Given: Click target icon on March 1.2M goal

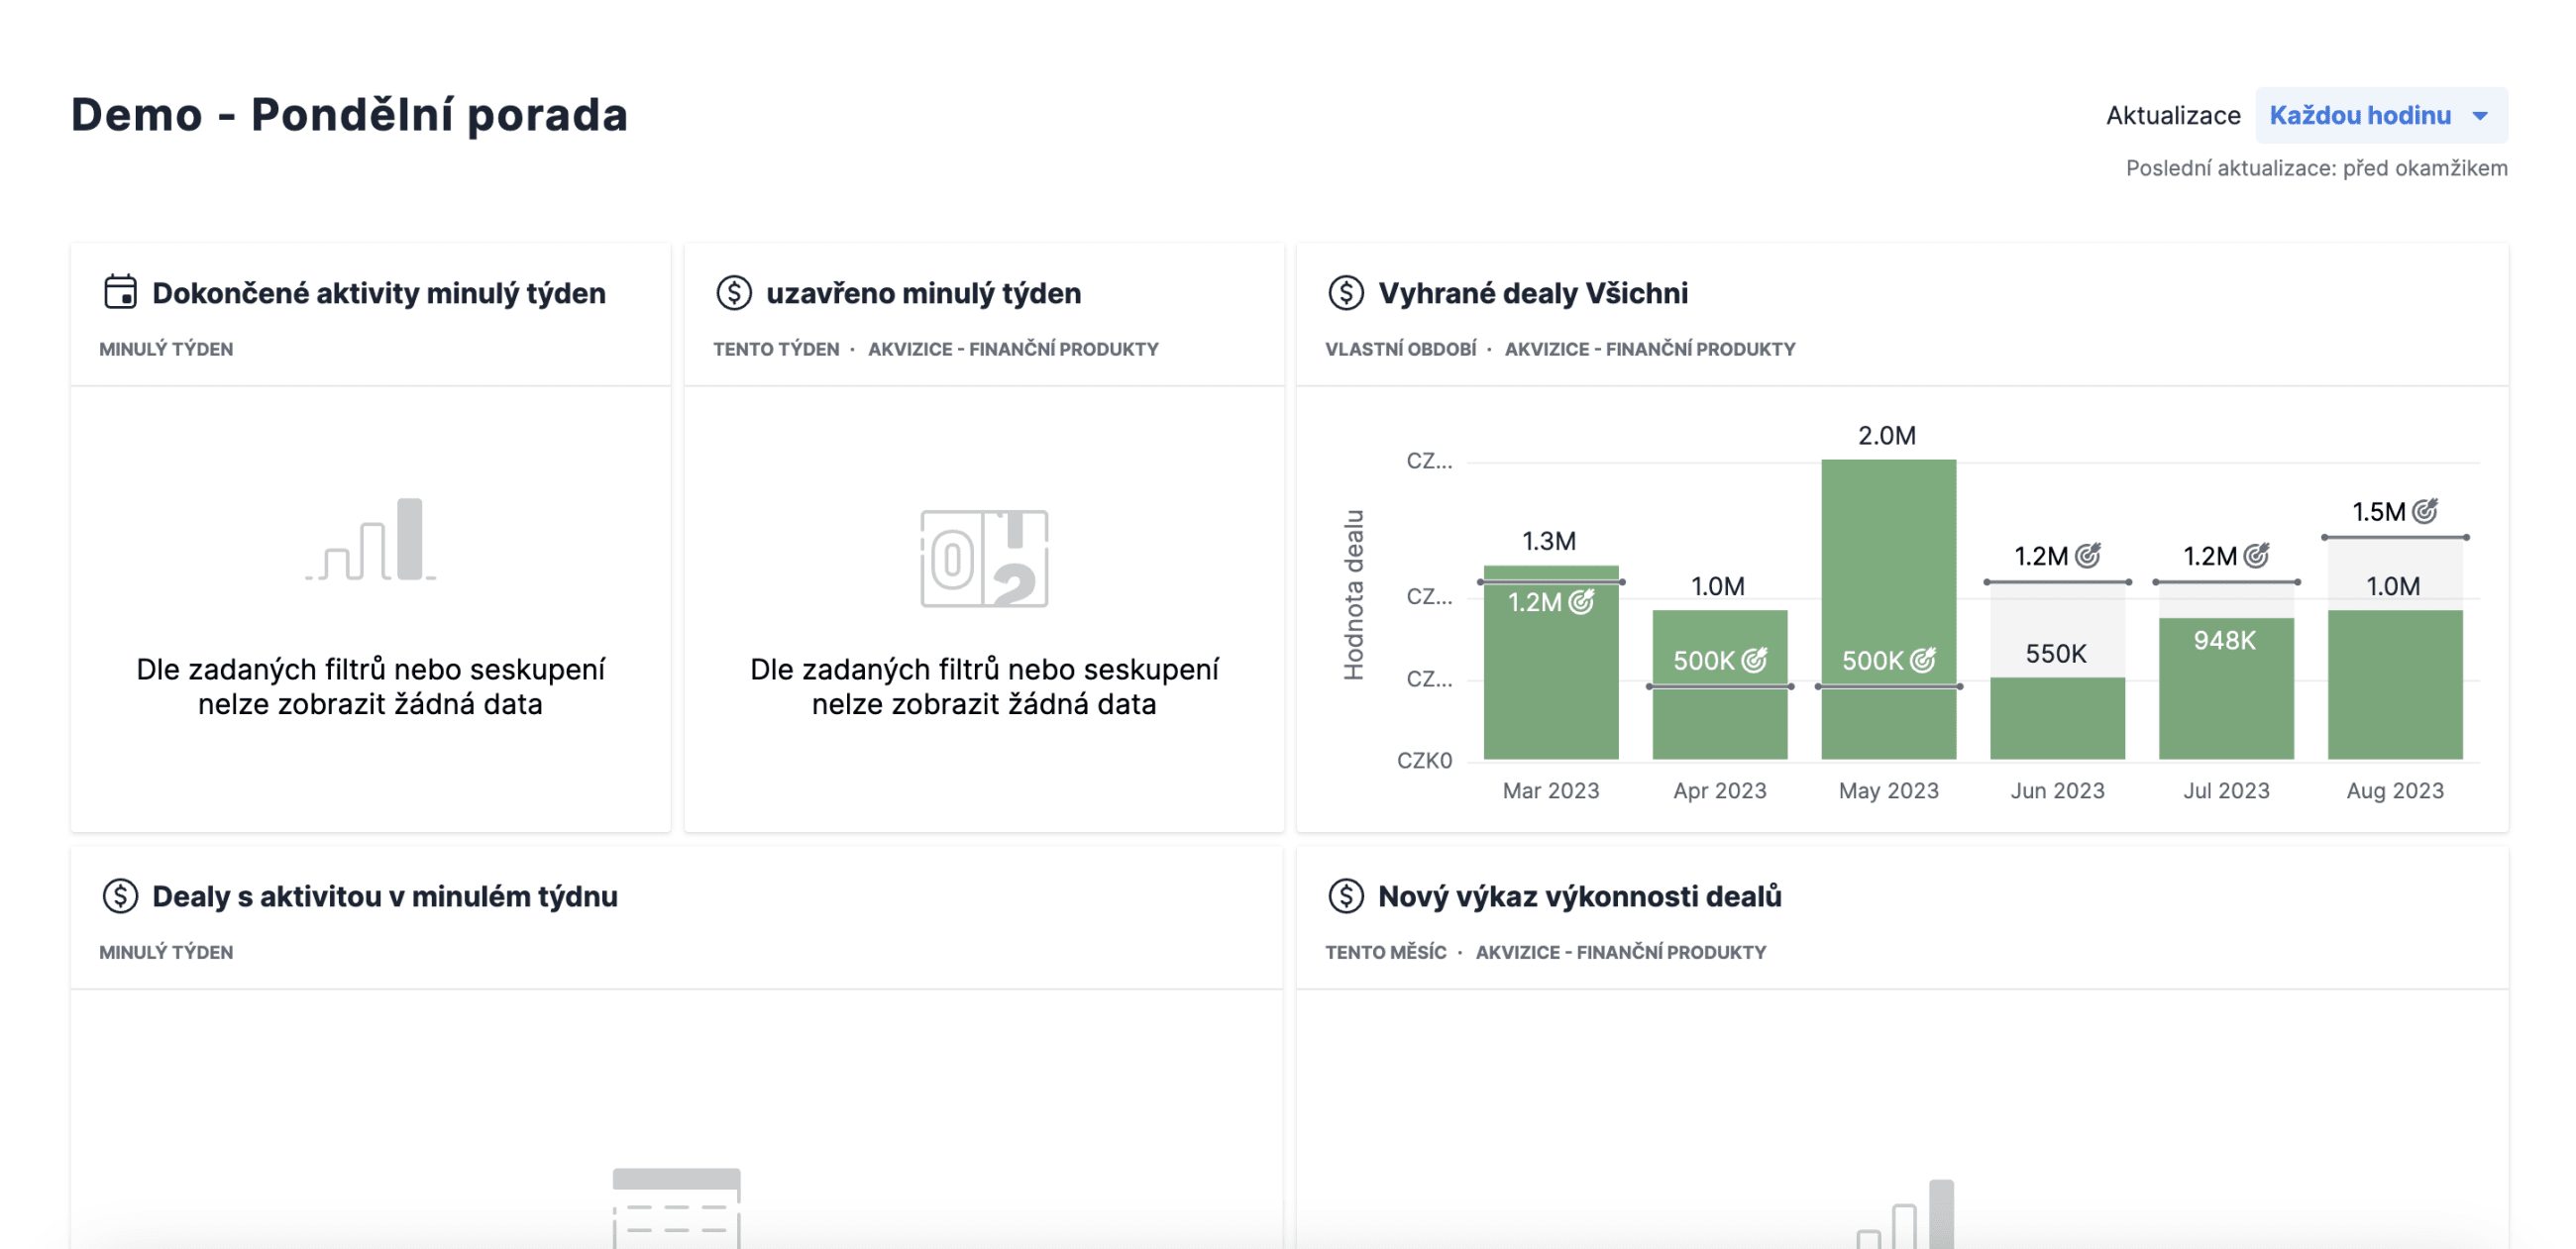Looking at the screenshot, I should (1580, 601).
